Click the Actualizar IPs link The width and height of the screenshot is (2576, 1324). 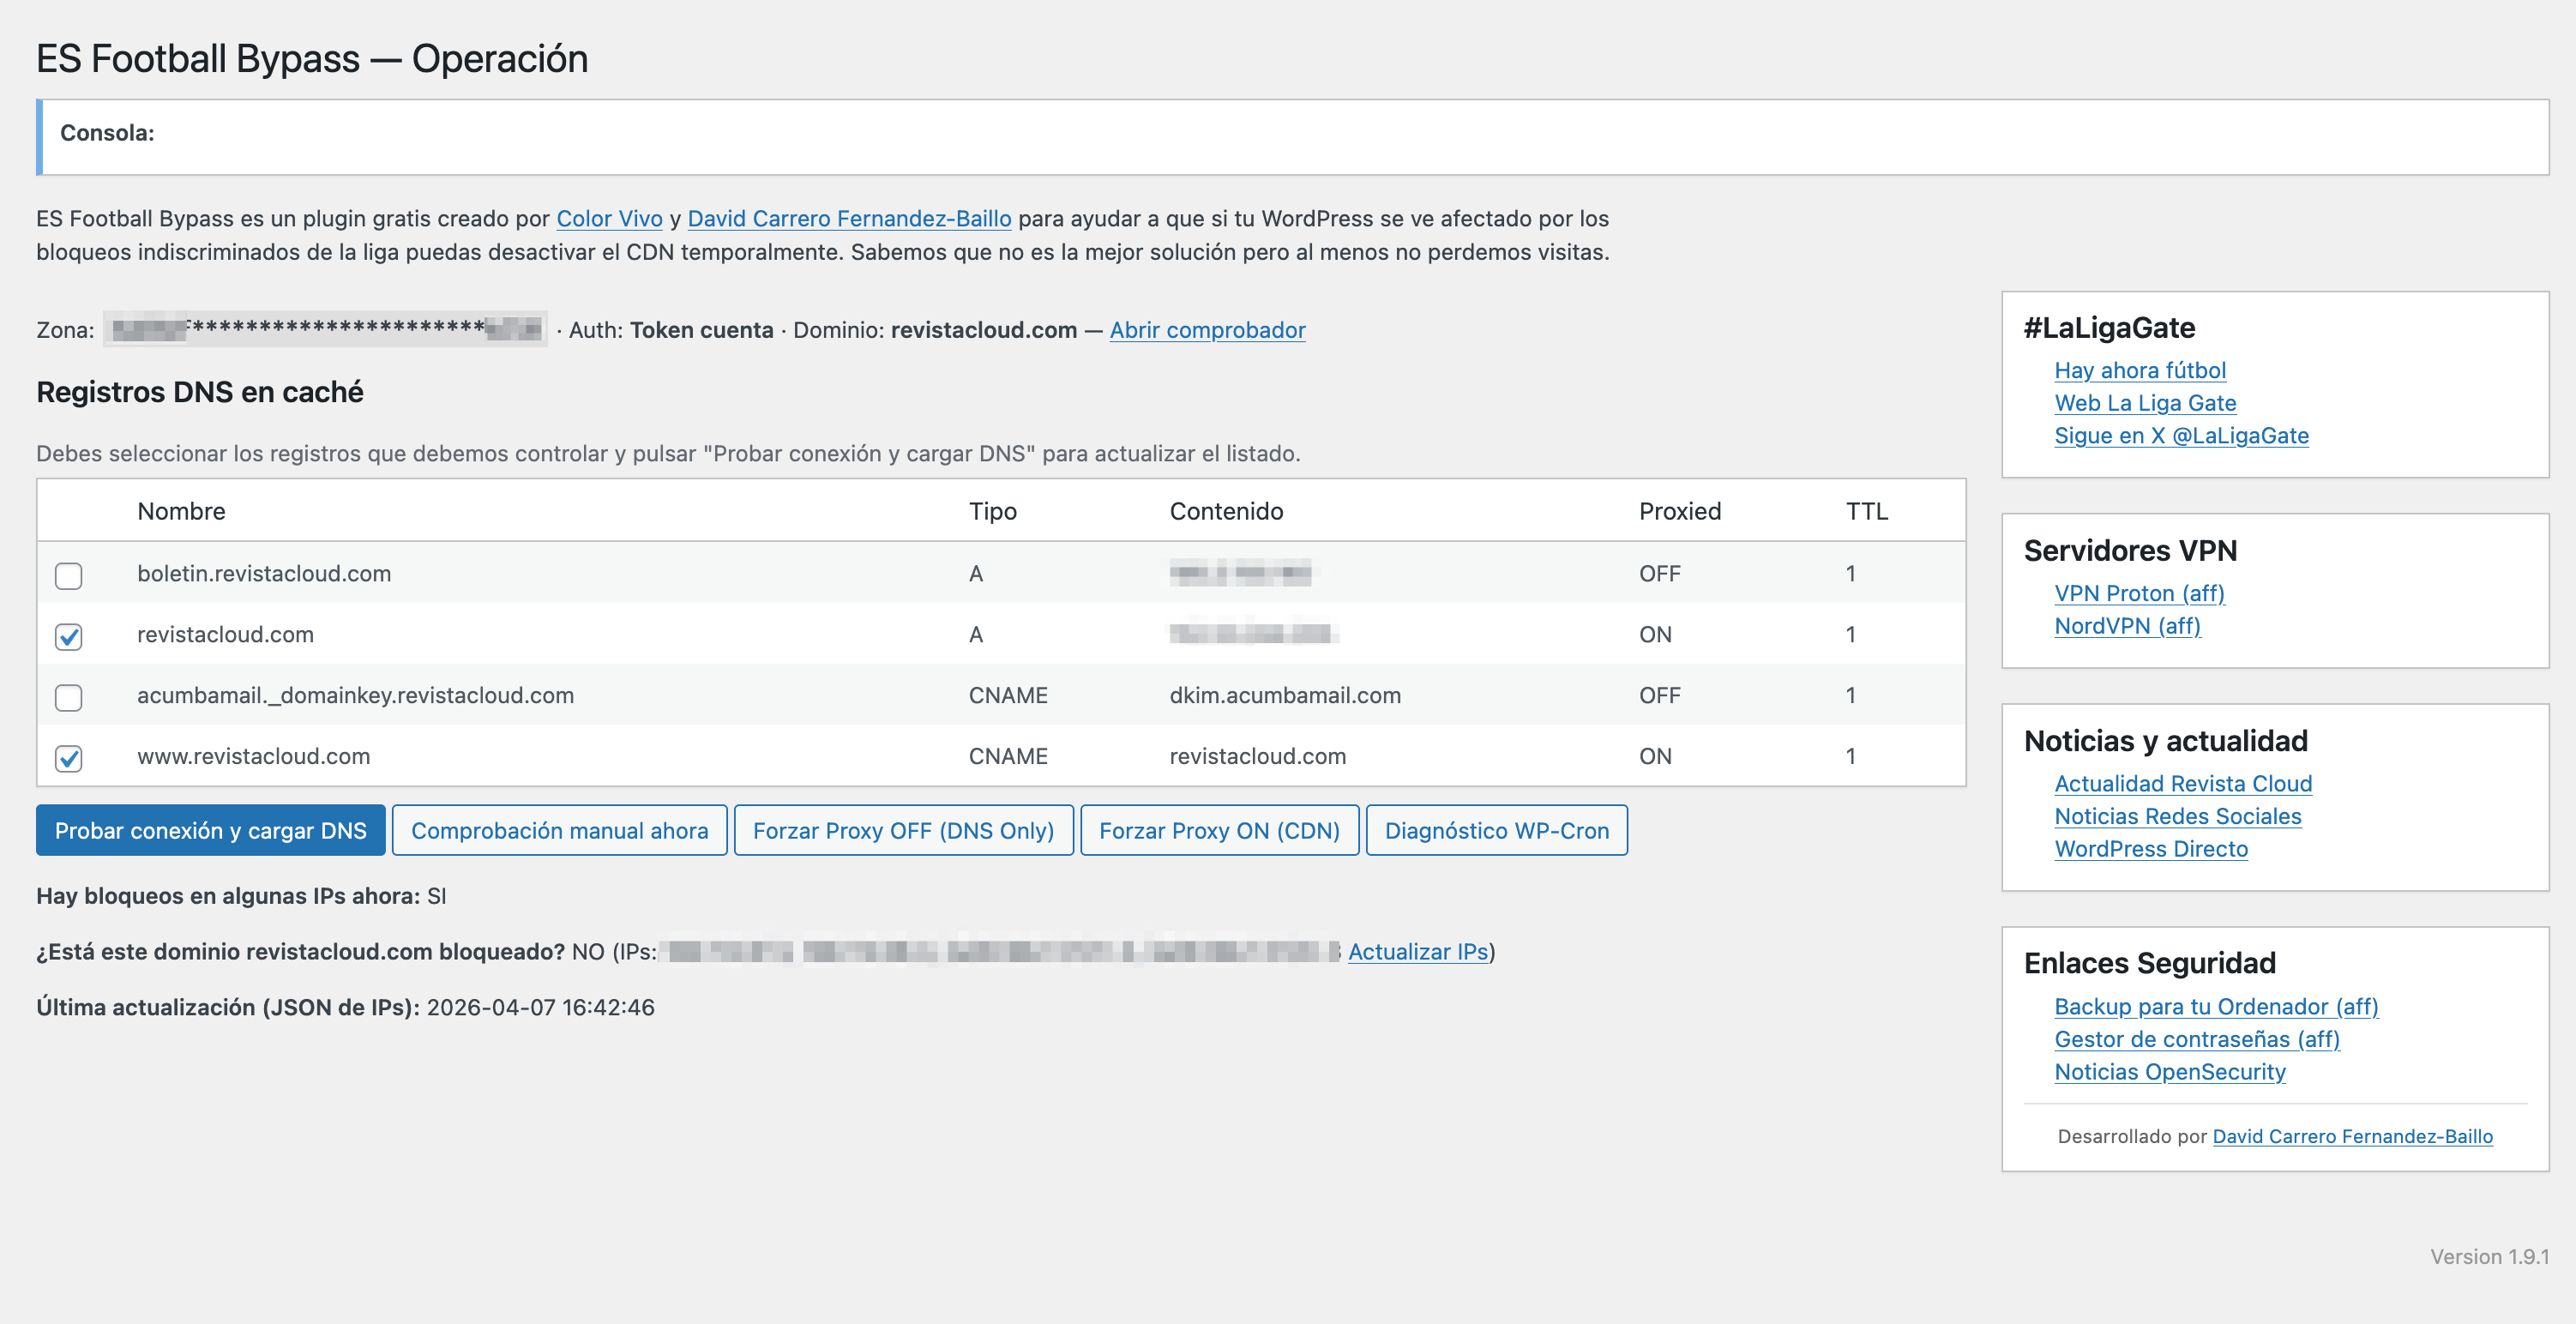(1418, 951)
